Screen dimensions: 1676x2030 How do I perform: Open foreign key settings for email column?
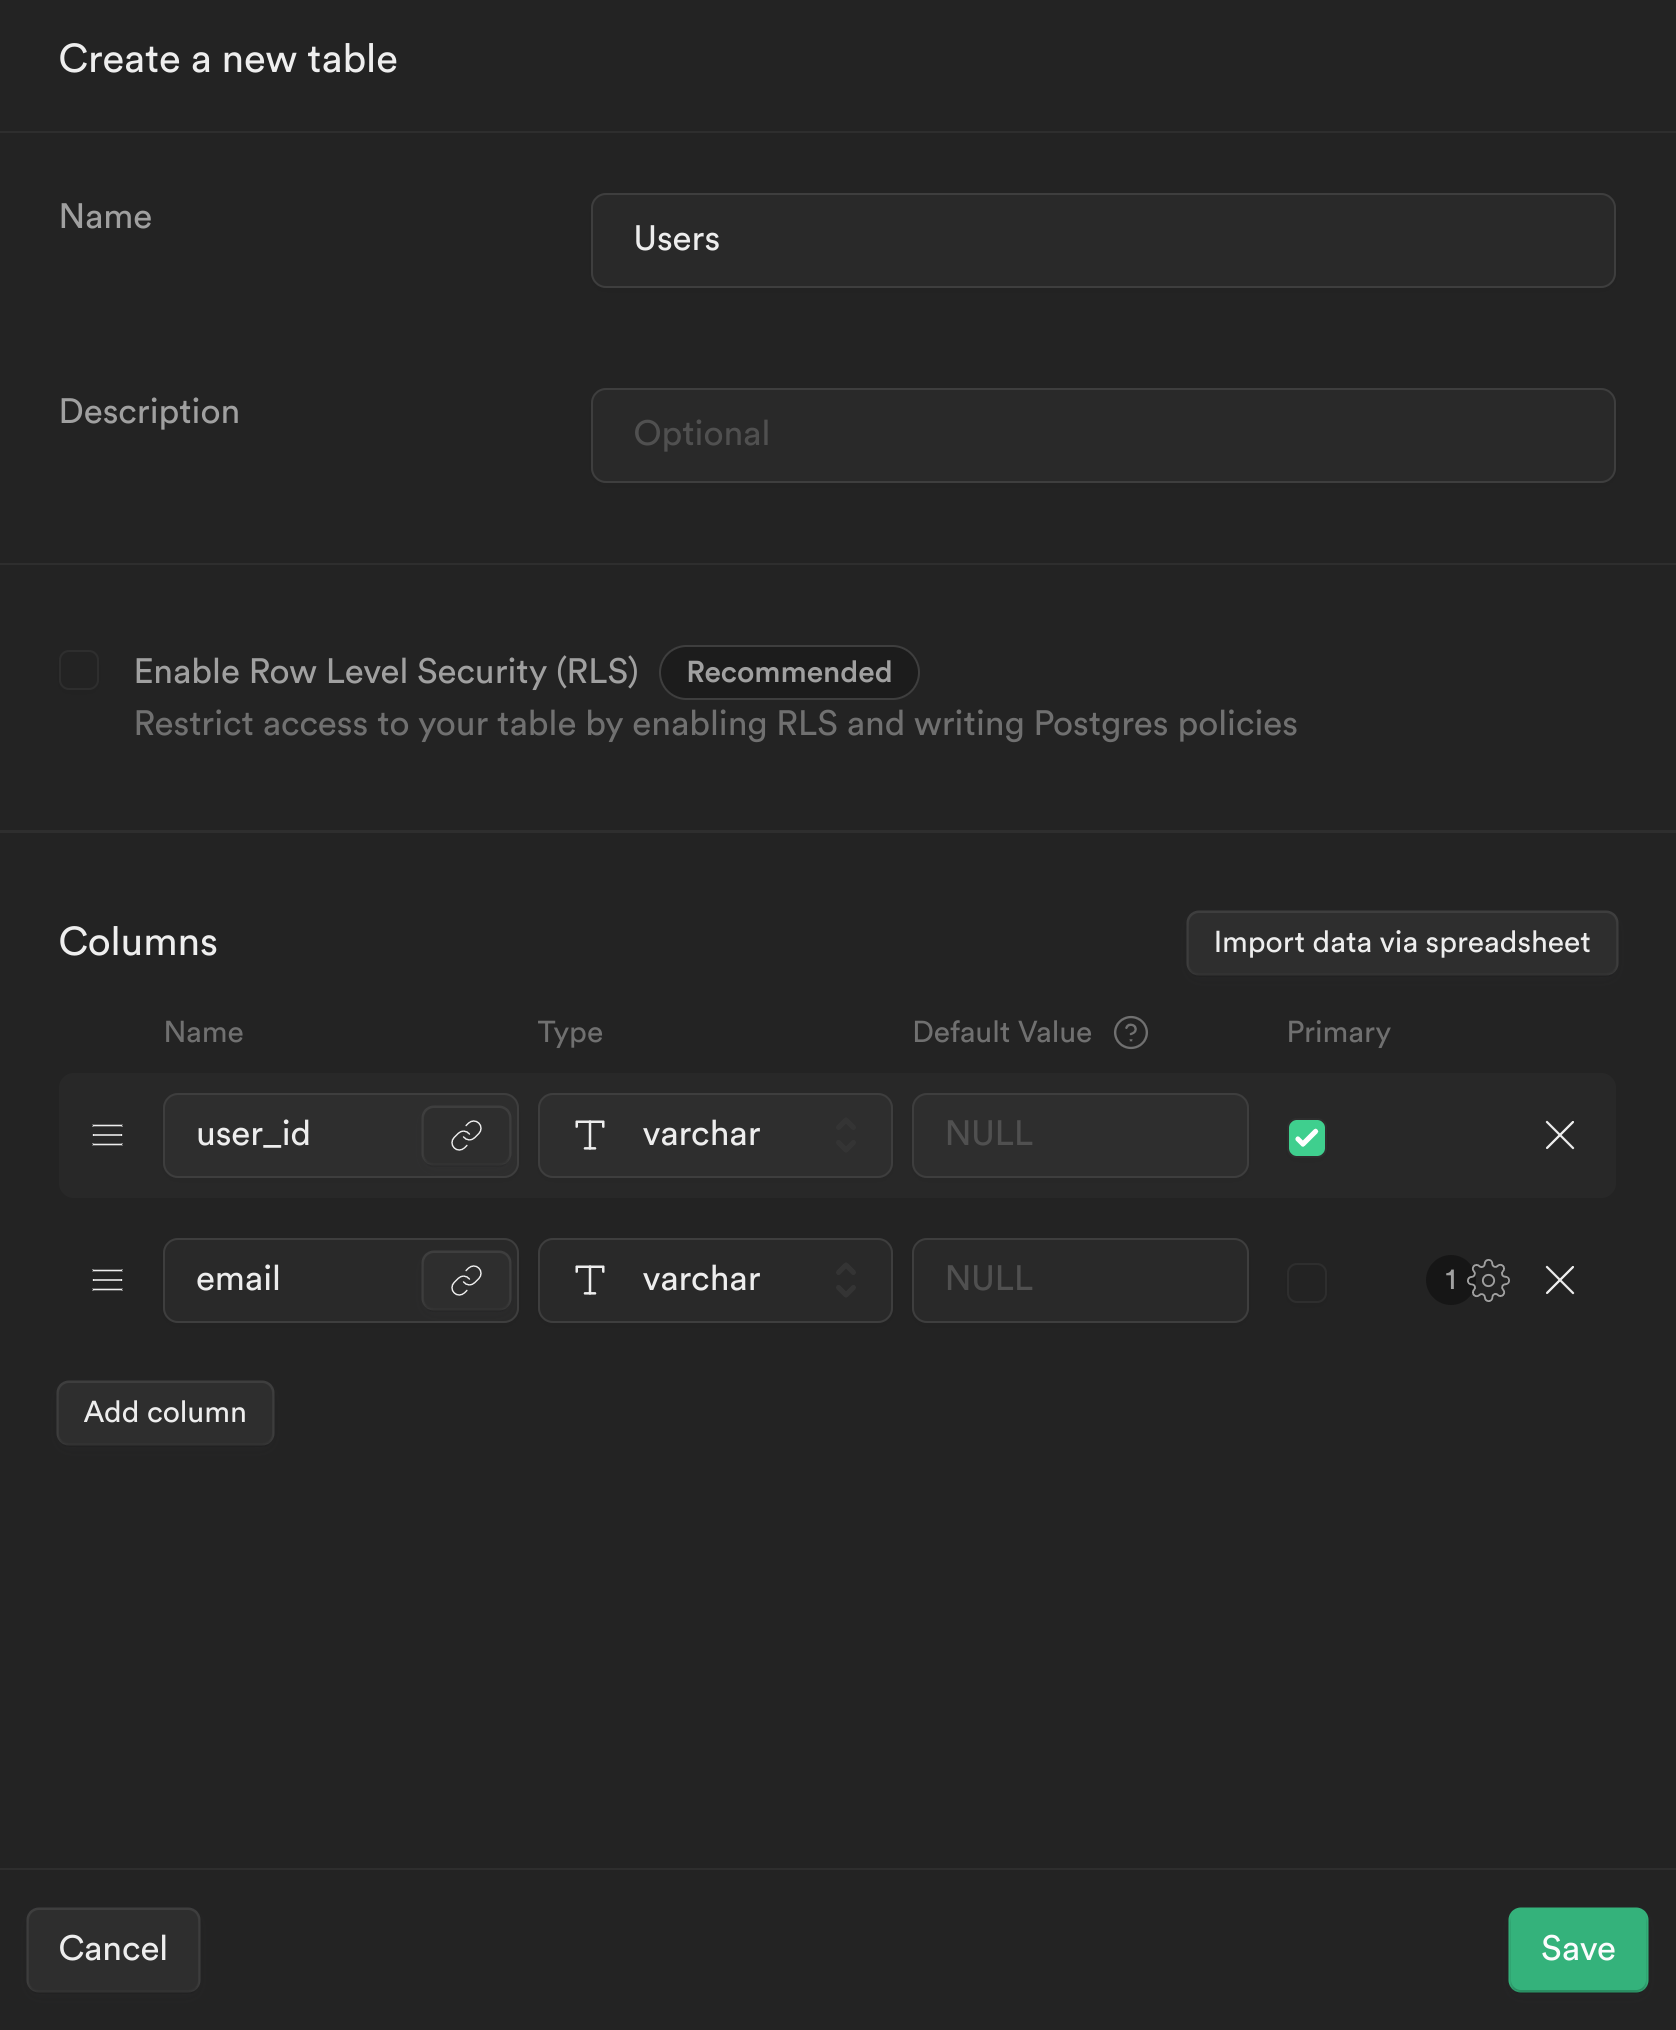pyautogui.click(x=466, y=1281)
